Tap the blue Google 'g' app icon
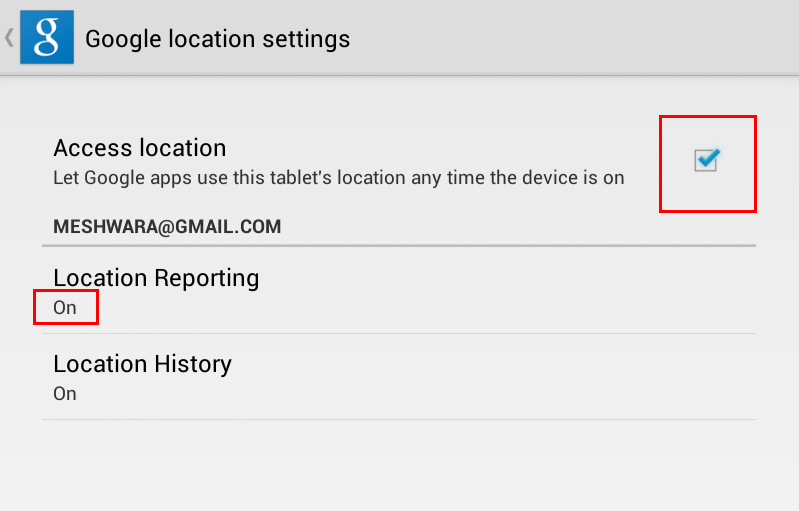This screenshot has width=799, height=511. [47, 37]
